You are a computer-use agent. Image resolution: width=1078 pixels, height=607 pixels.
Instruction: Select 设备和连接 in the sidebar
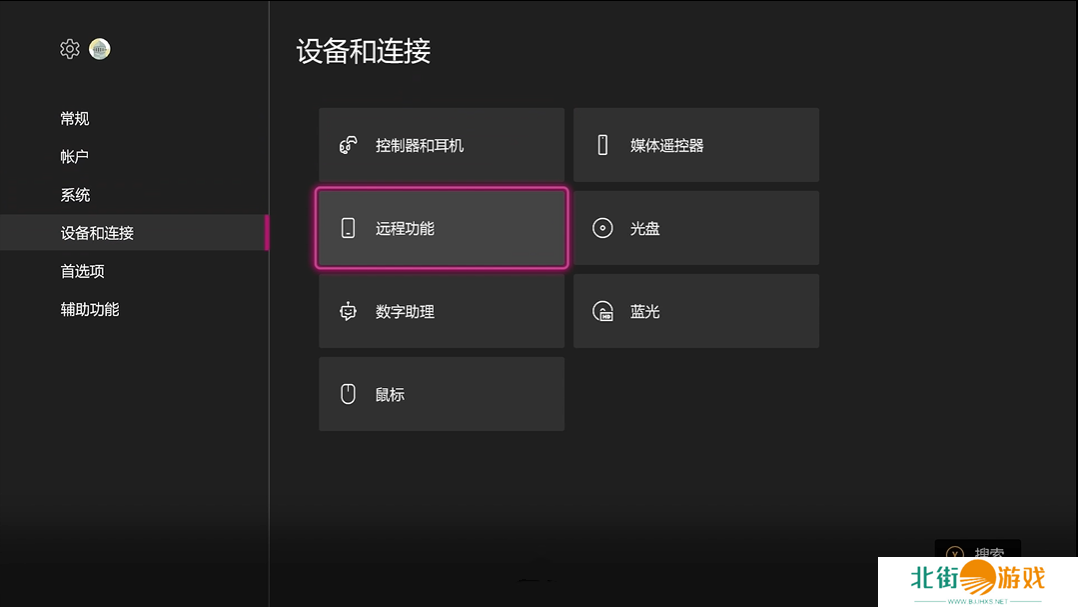coord(97,233)
